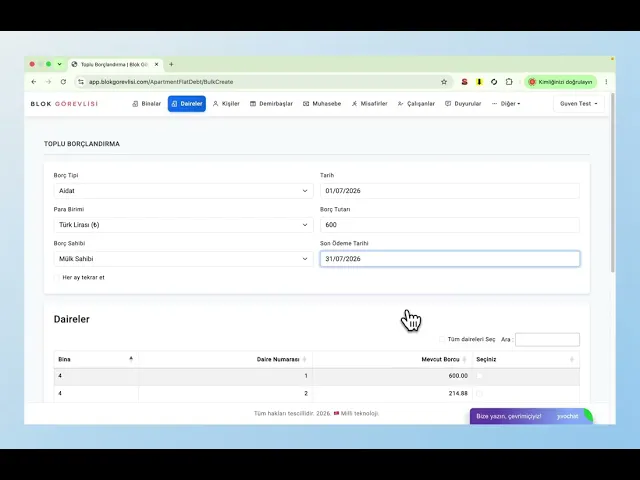Click the Tarih field showing 01/07/2026
This screenshot has width=640, height=480.
click(450, 191)
